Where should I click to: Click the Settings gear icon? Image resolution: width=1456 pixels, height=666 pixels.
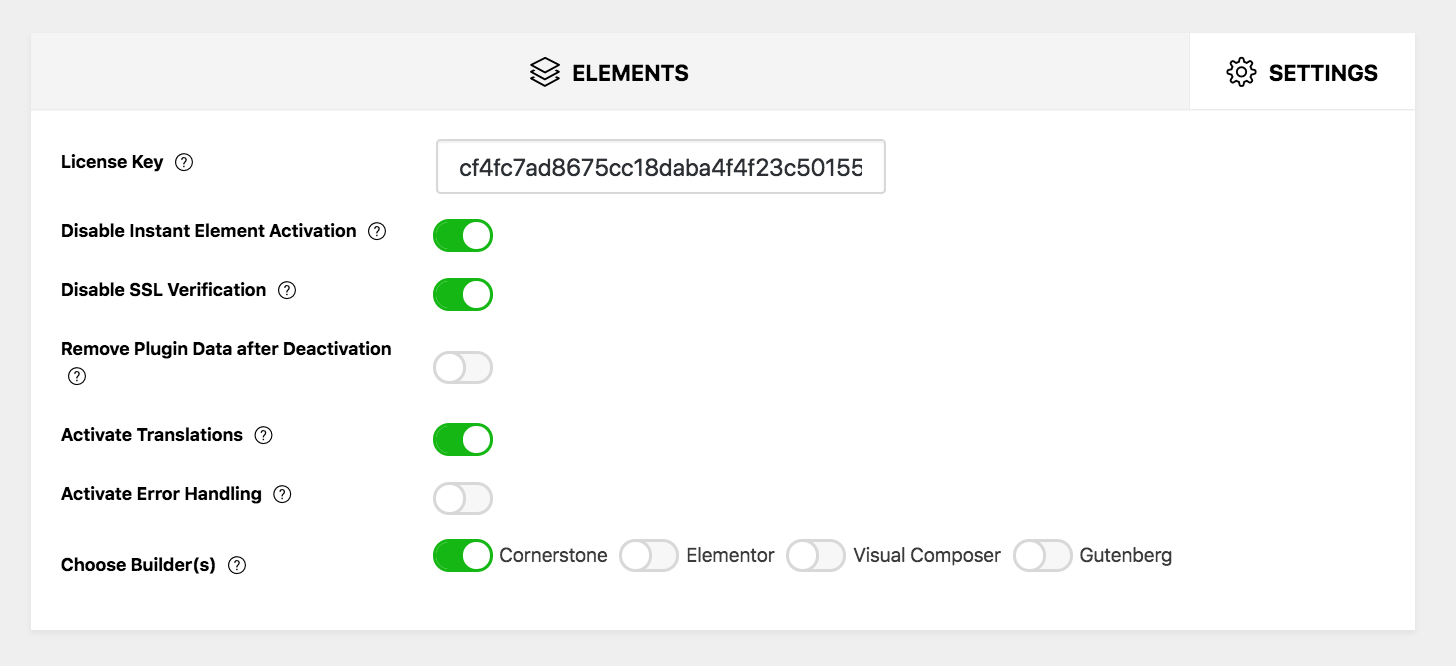(x=1241, y=73)
